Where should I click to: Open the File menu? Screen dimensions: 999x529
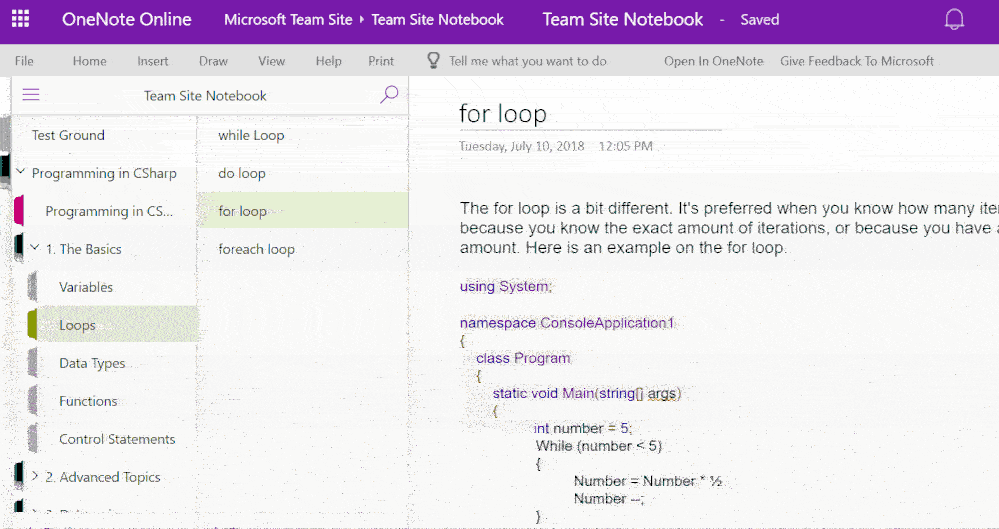coord(24,61)
